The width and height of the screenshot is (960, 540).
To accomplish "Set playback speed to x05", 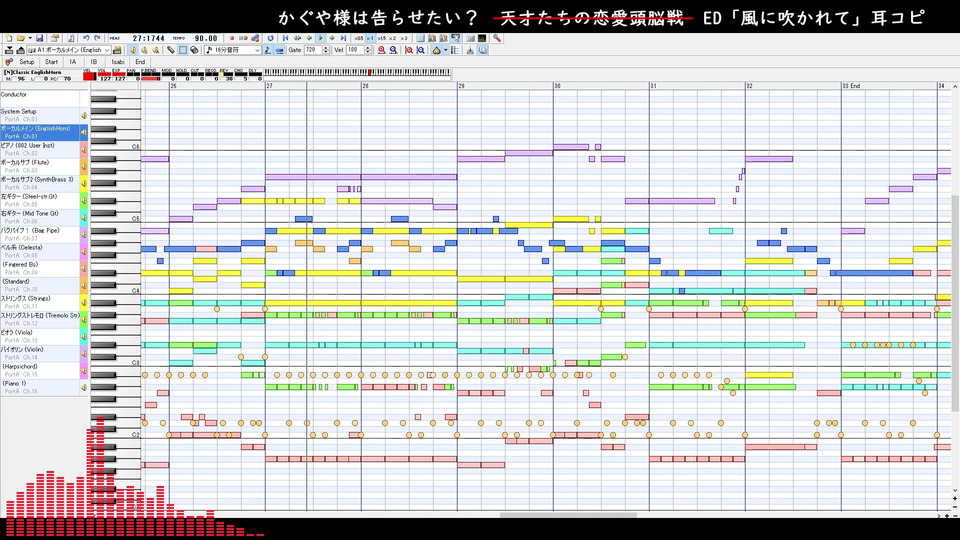I will click(359, 38).
